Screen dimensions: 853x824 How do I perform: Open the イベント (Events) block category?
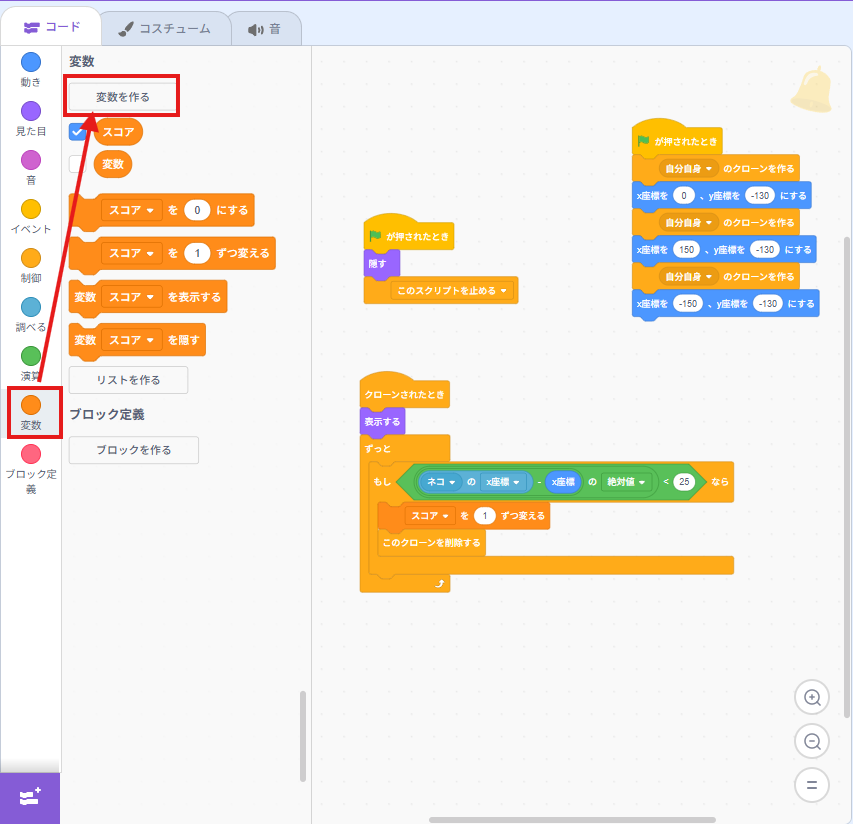(31, 210)
